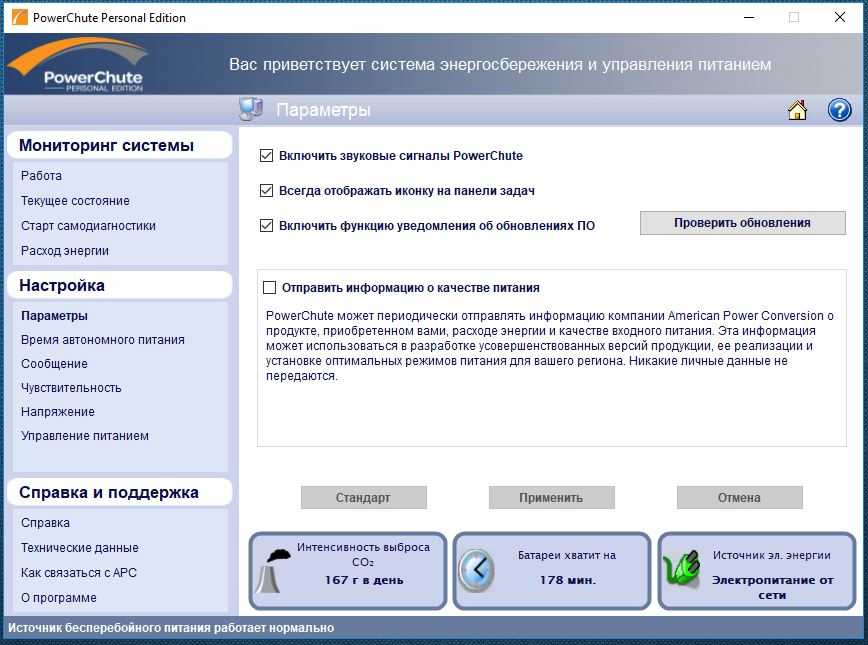Viewport: 868px width, 645px height.
Task: Click the "Применить" button
Action: click(x=551, y=498)
